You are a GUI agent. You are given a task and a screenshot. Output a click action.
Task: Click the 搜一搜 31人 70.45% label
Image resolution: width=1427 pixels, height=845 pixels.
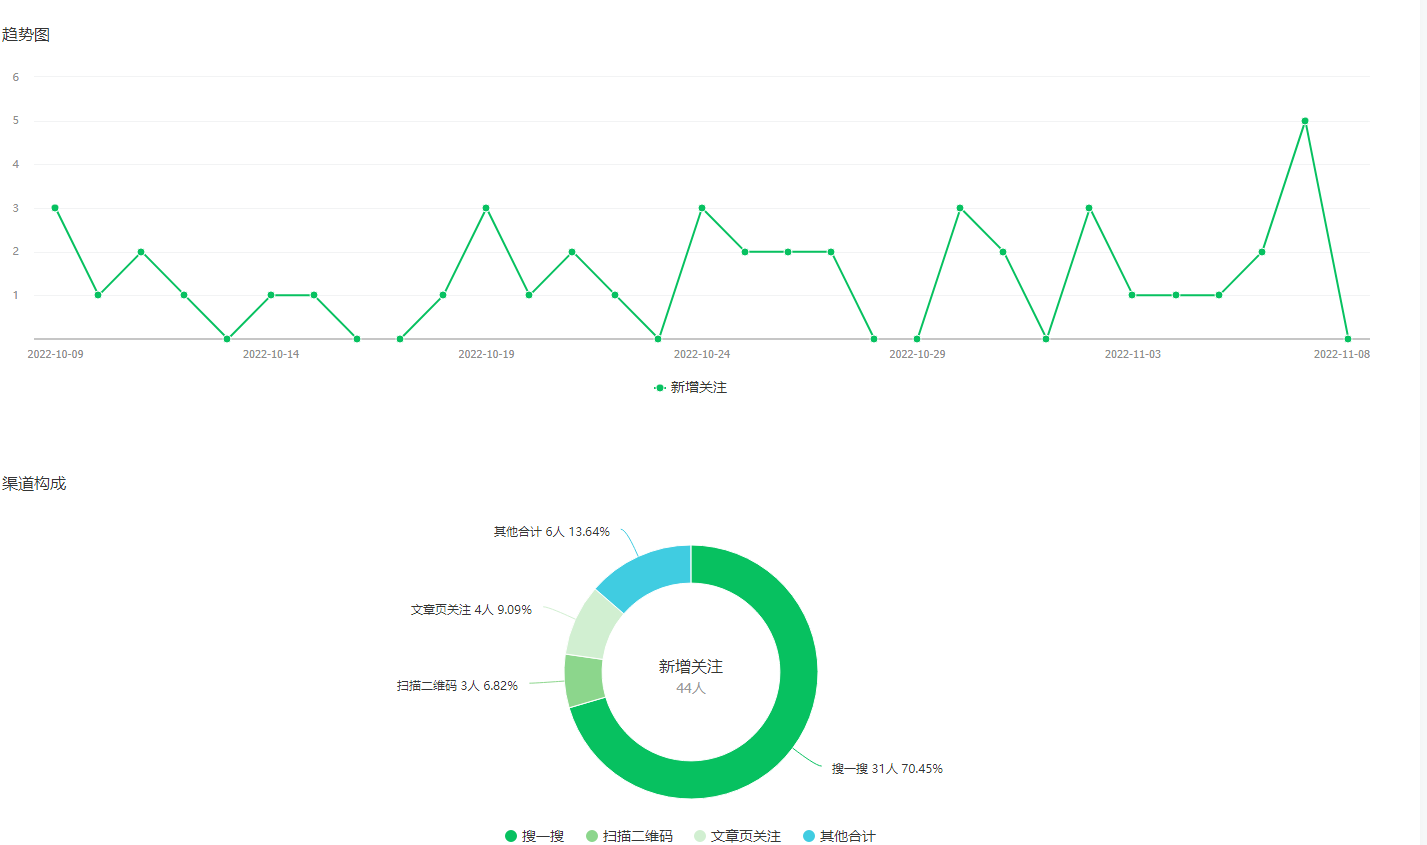(887, 769)
